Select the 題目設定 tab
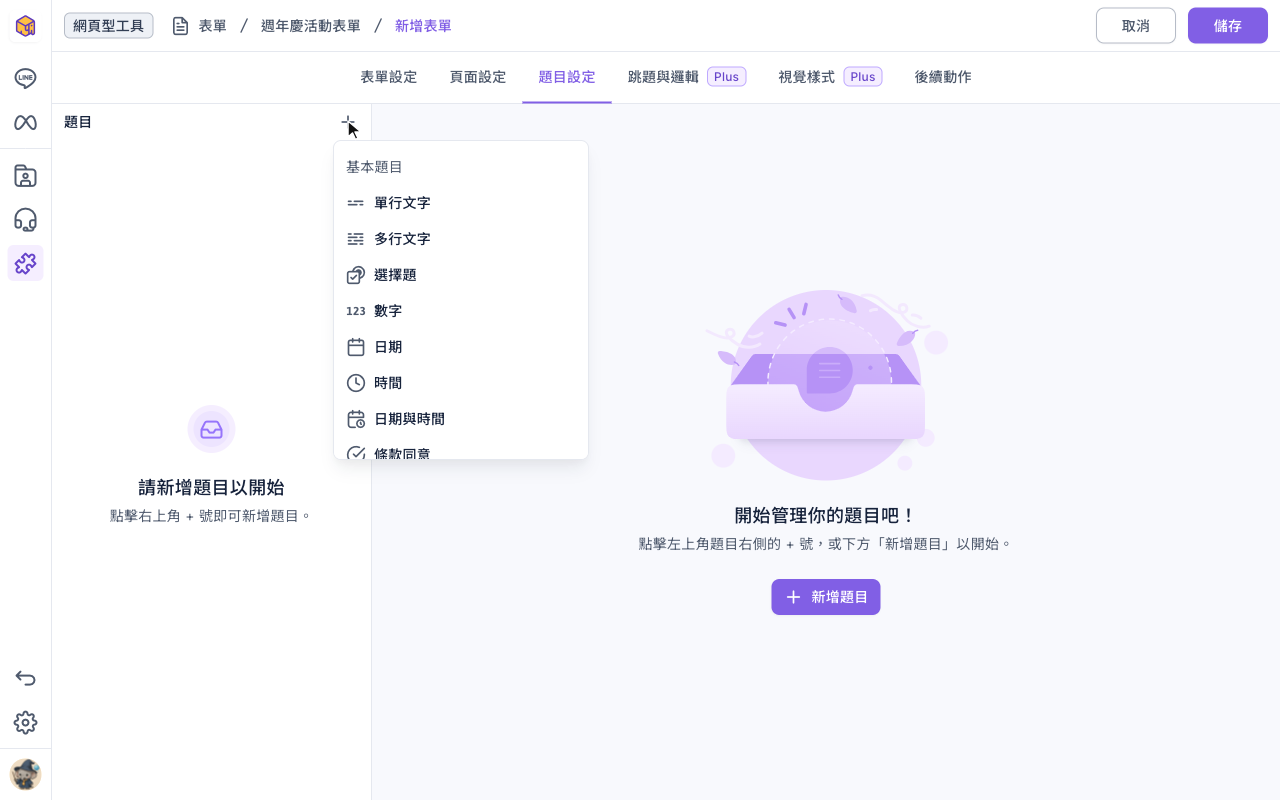 click(x=566, y=77)
